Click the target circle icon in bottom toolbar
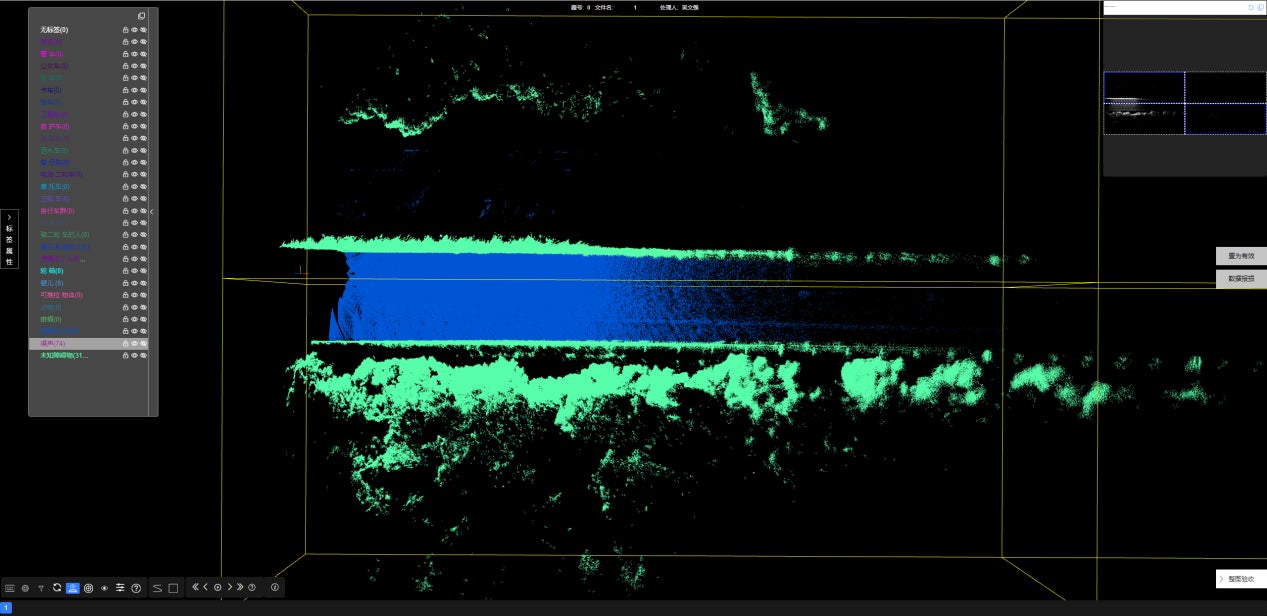1267x616 pixels. [89, 588]
